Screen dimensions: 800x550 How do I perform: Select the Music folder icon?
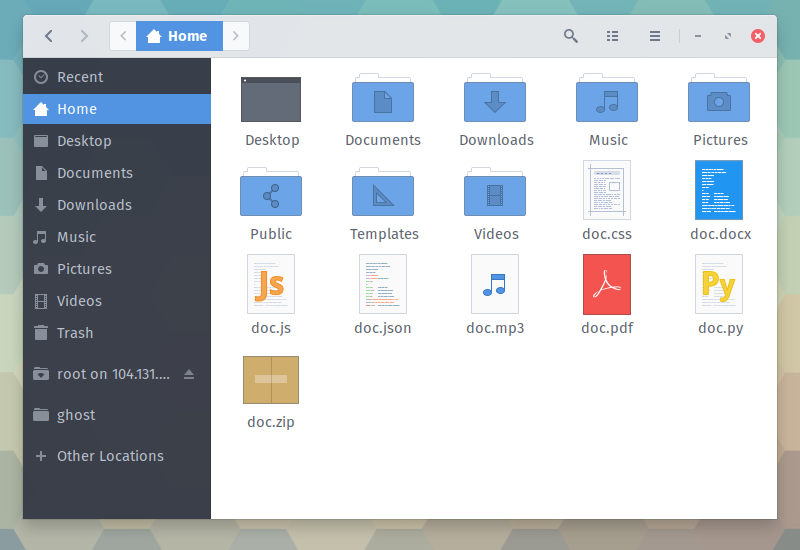607,98
